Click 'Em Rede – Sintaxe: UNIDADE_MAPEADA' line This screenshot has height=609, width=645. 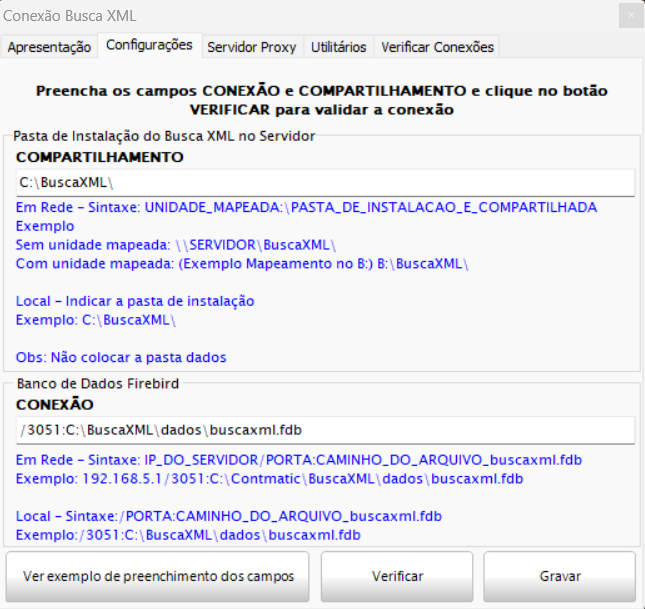306,207
